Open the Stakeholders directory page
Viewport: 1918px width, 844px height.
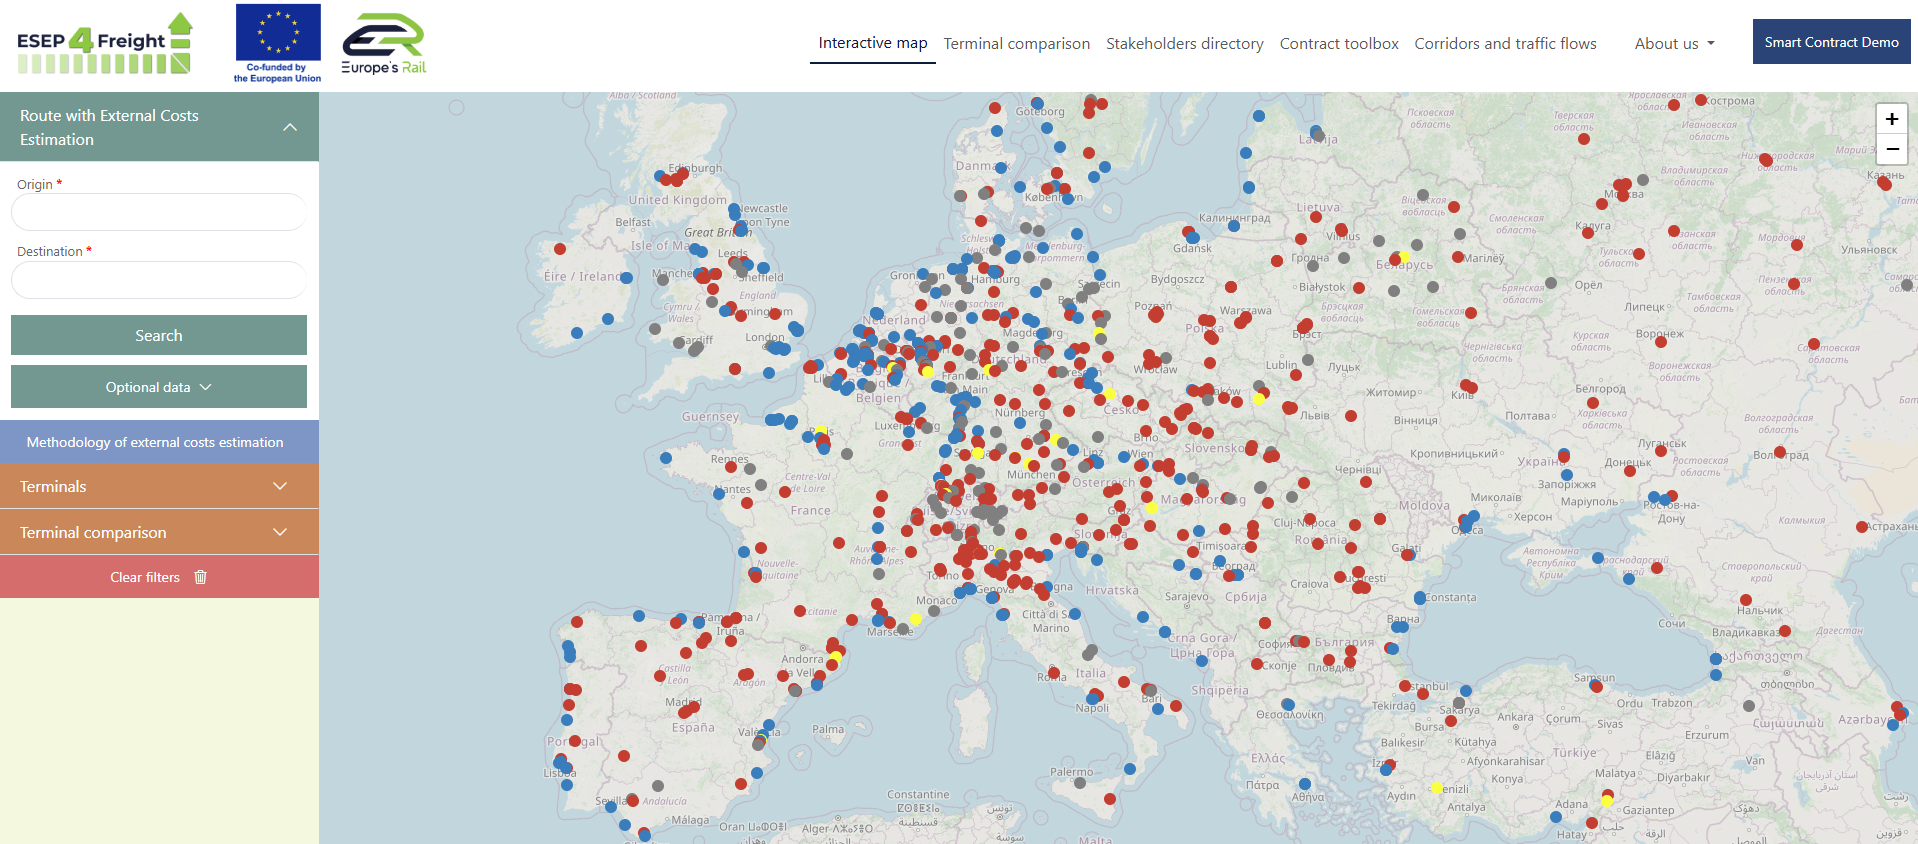pyautogui.click(x=1184, y=43)
